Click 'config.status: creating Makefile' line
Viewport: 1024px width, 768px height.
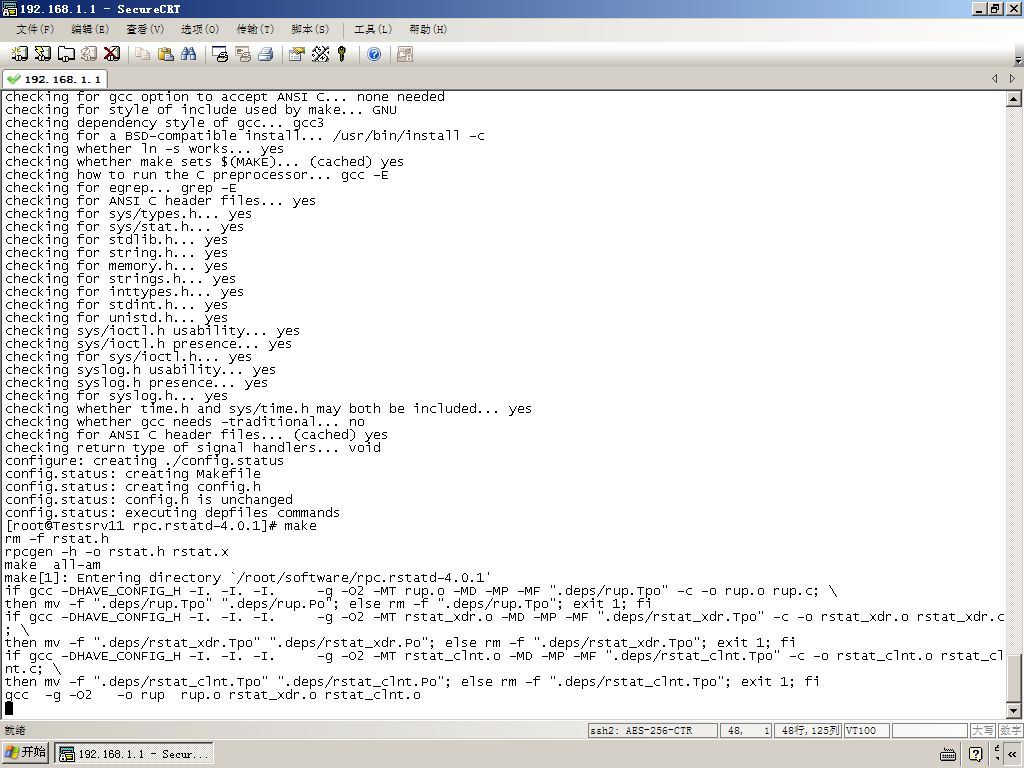point(133,473)
